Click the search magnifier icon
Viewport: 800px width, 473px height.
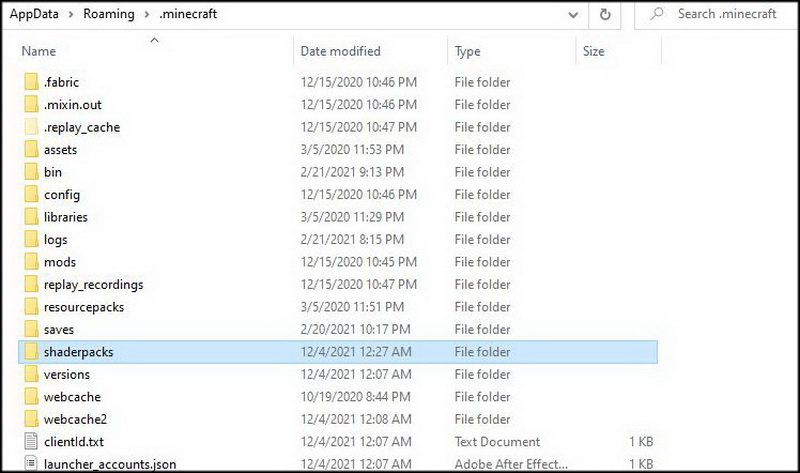pyautogui.click(x=657, y=14)
